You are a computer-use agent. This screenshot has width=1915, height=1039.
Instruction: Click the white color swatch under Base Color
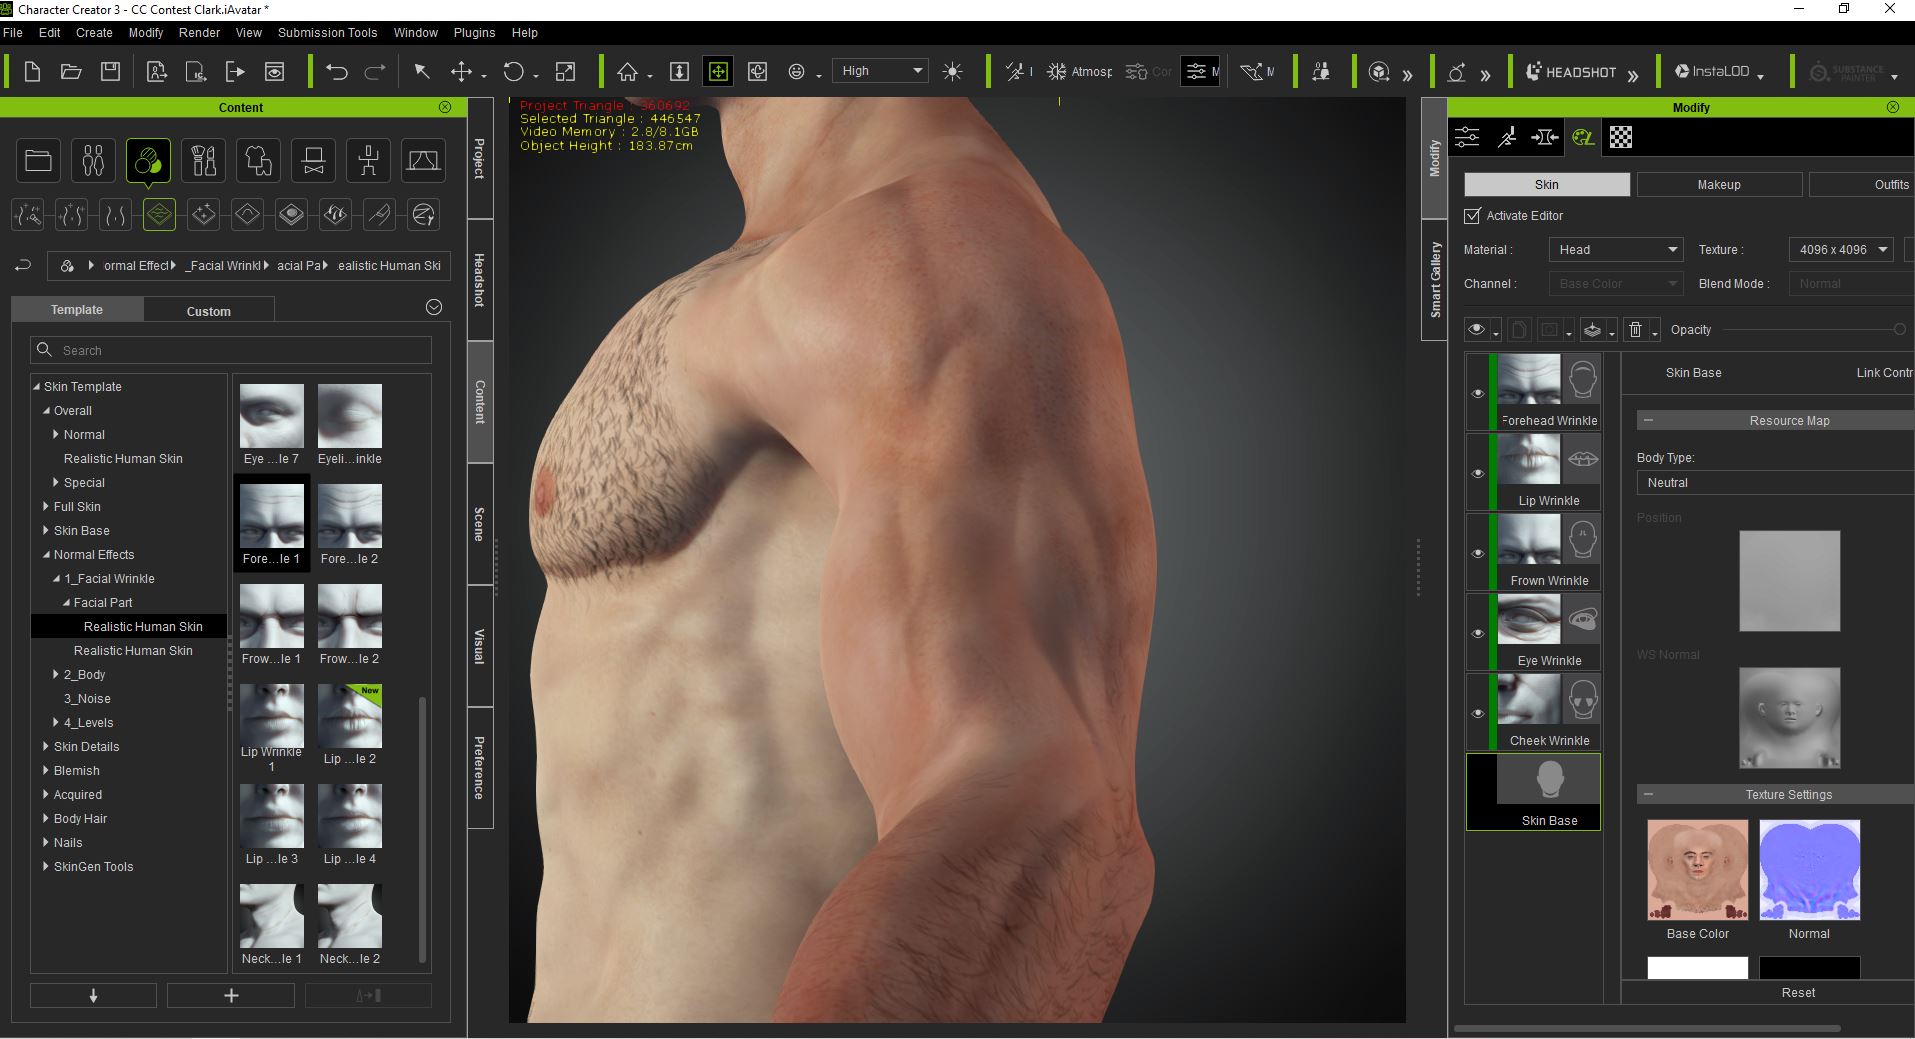(1697, 967)
